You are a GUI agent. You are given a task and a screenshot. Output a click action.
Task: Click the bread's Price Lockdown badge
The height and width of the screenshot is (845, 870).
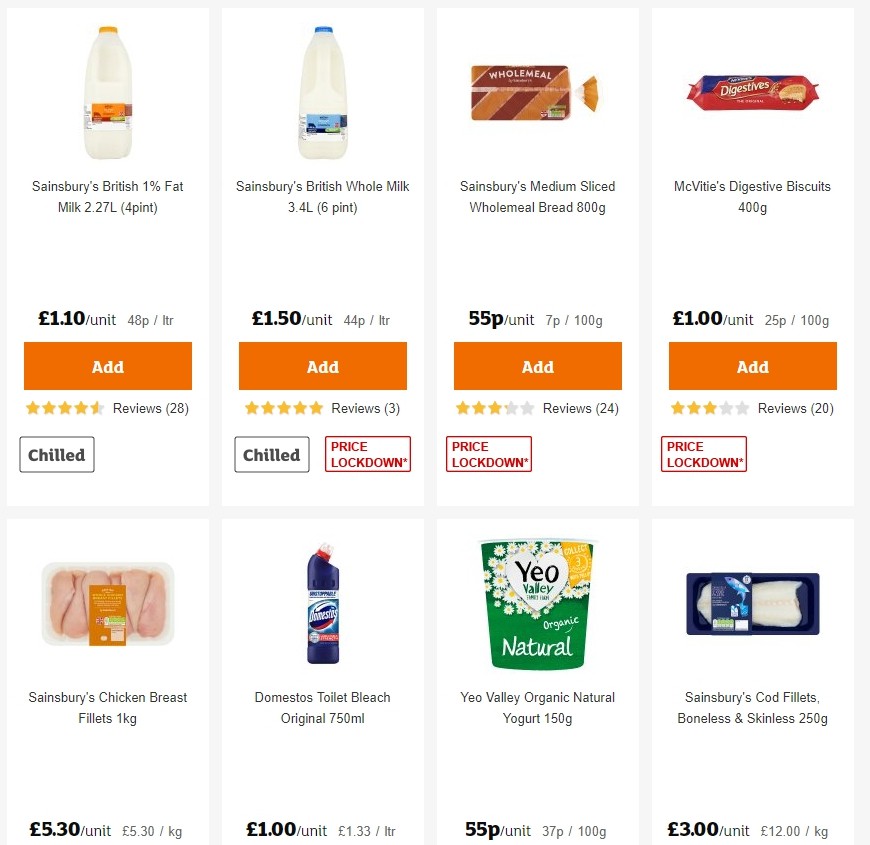click(x=488, y=453)
